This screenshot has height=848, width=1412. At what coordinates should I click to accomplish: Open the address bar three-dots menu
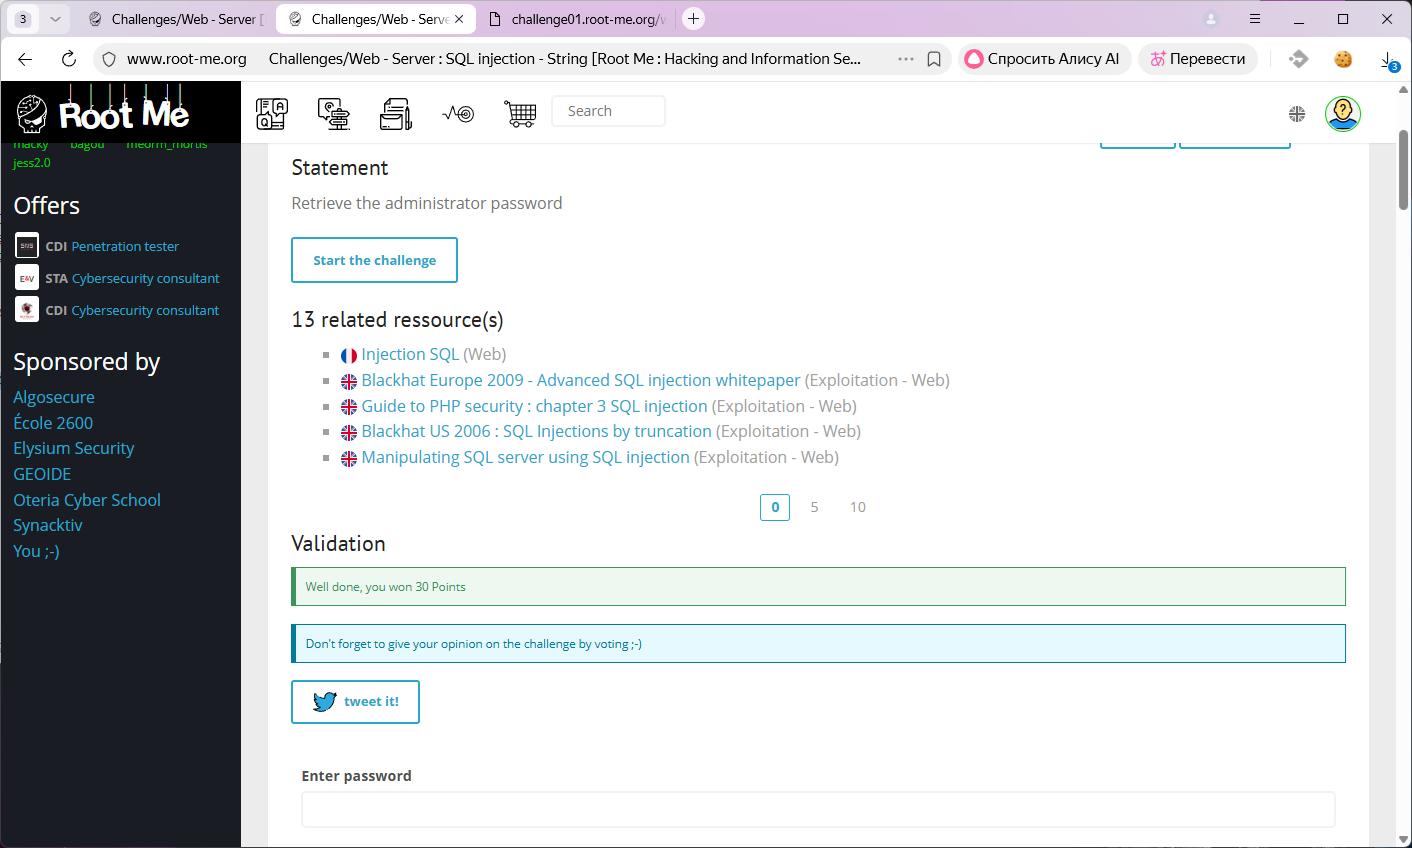[x=905, y=59]
